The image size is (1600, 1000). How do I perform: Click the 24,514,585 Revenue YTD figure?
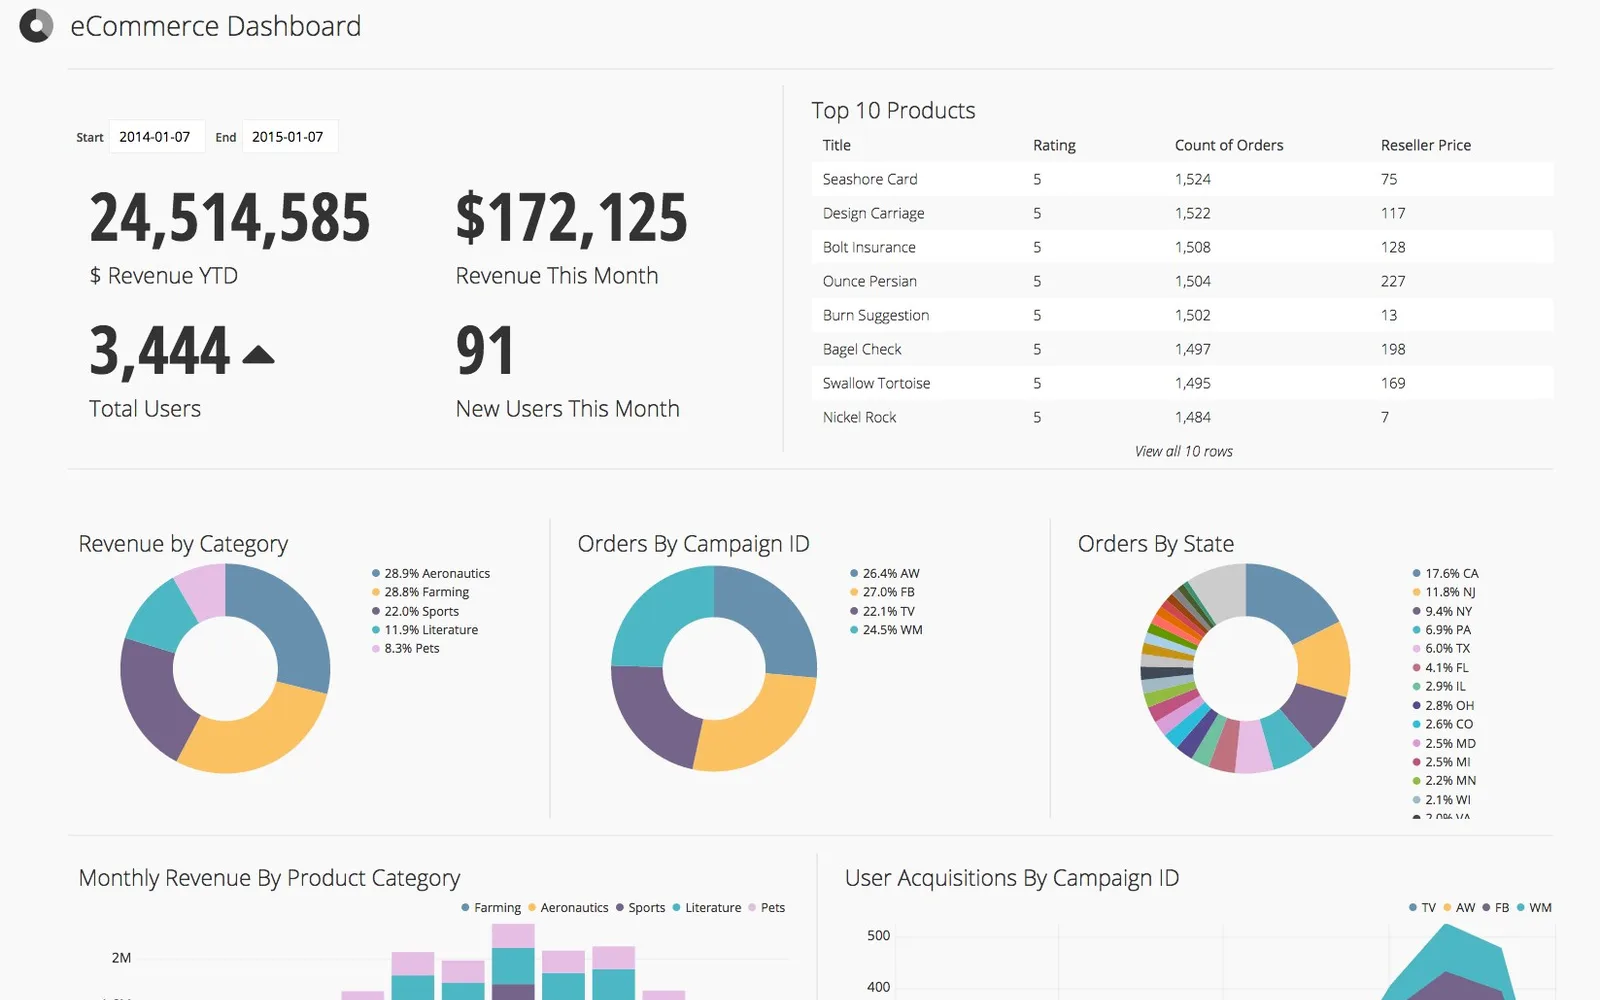230,218
